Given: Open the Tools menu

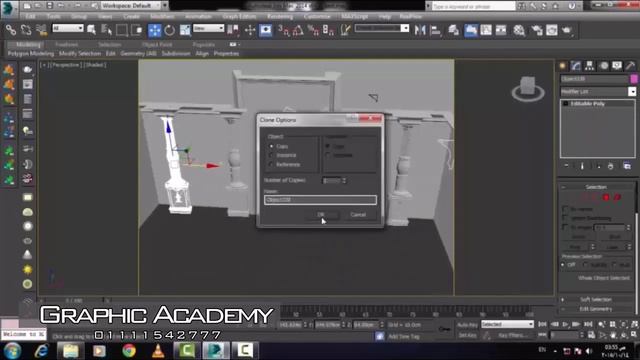Looking at the screenshot, I should click(x=53, y=17).
